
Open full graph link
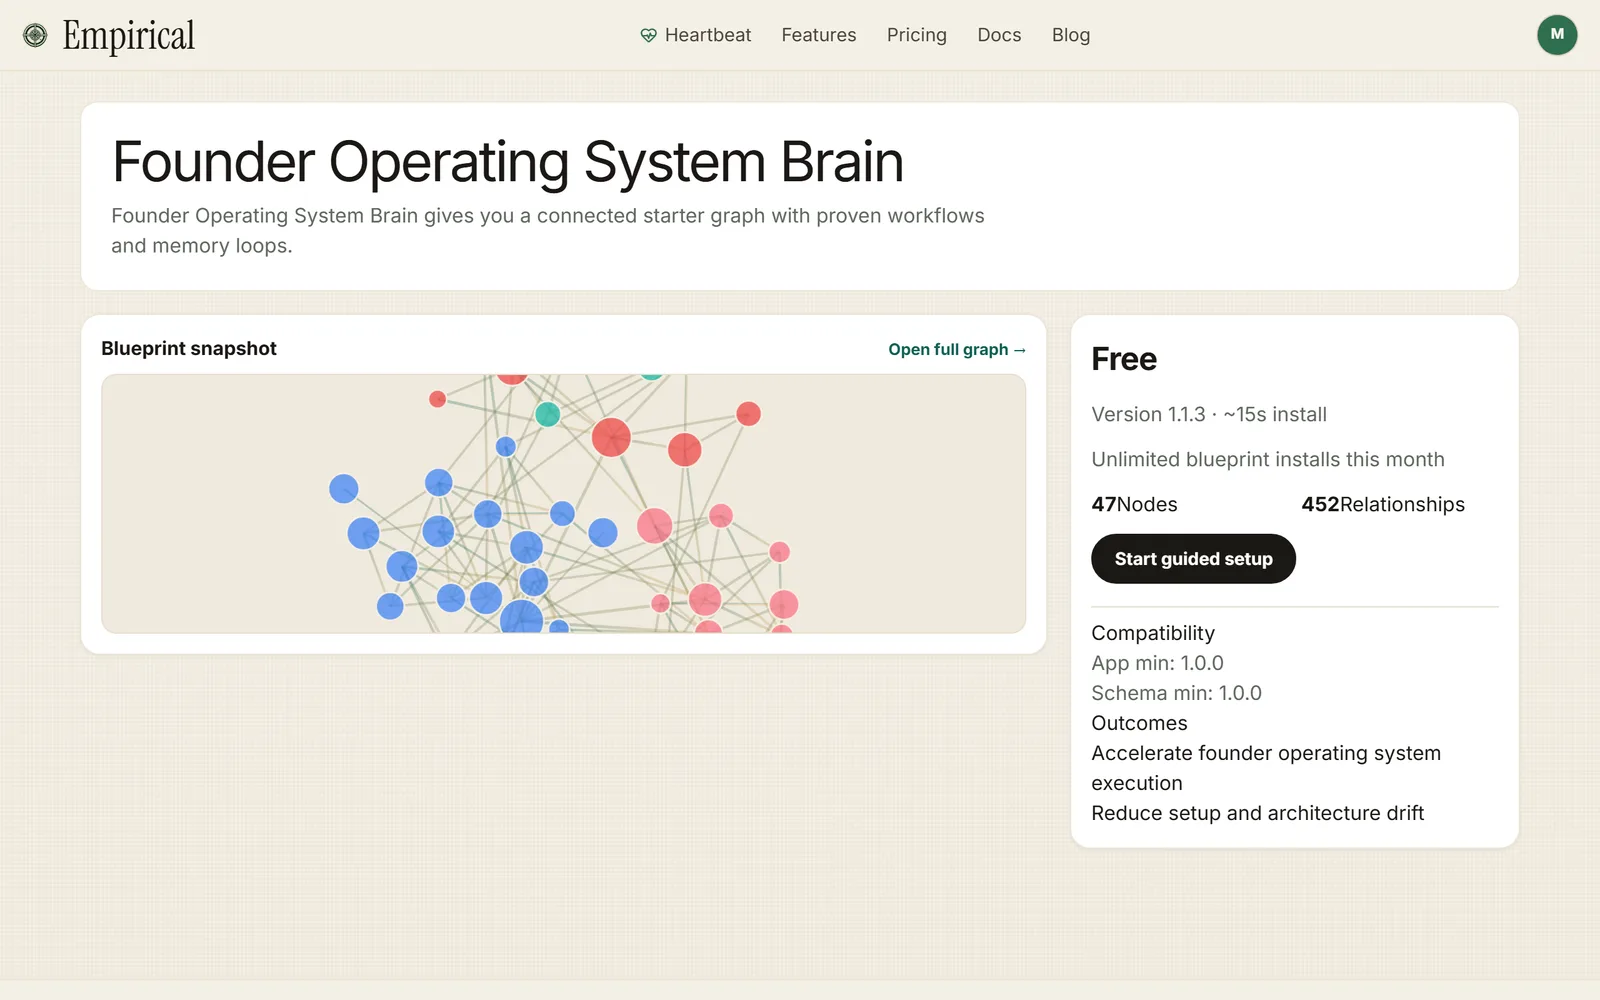click(957, 349)
